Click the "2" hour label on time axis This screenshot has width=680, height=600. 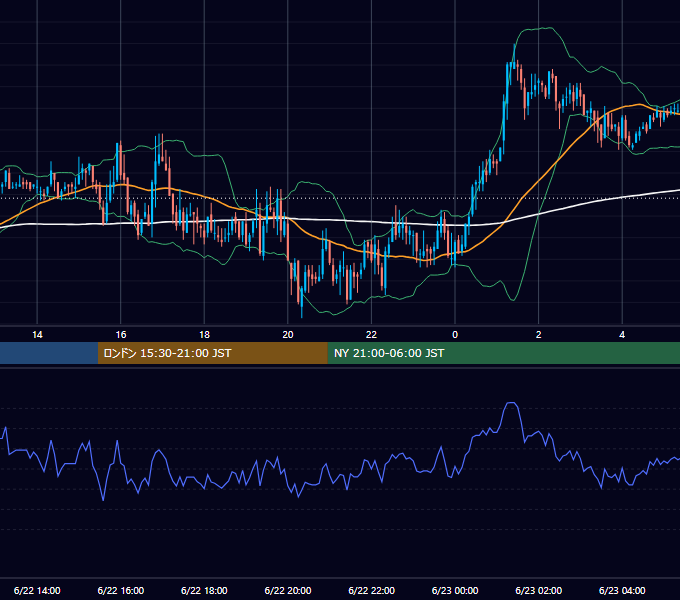click(539, 335)
